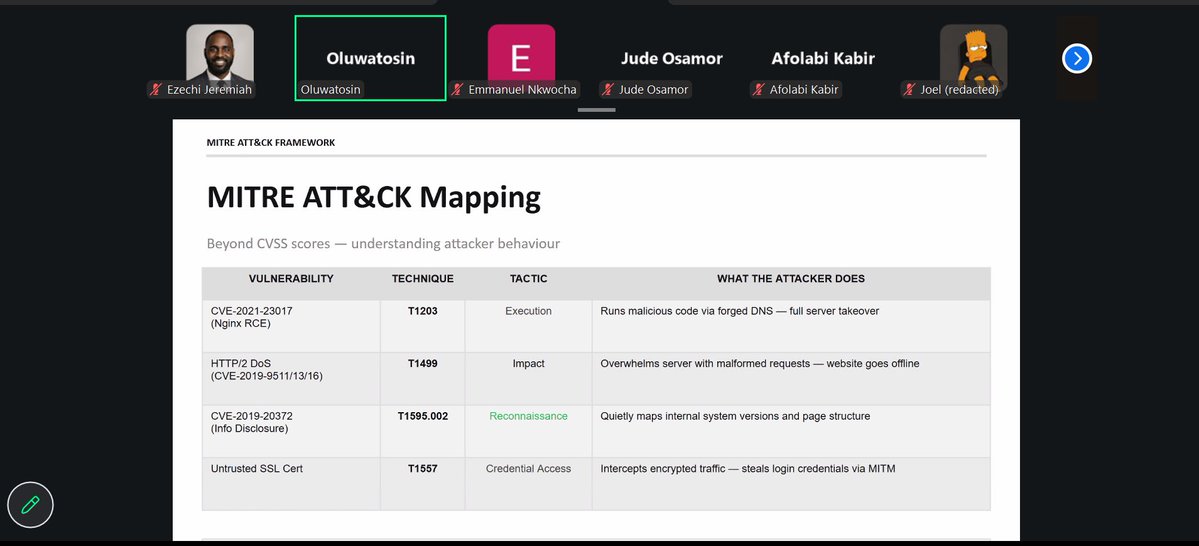Click Afolabi Kabir's muted microphone icon
This screenshot has width=1199, height=546.
point(759,89)
